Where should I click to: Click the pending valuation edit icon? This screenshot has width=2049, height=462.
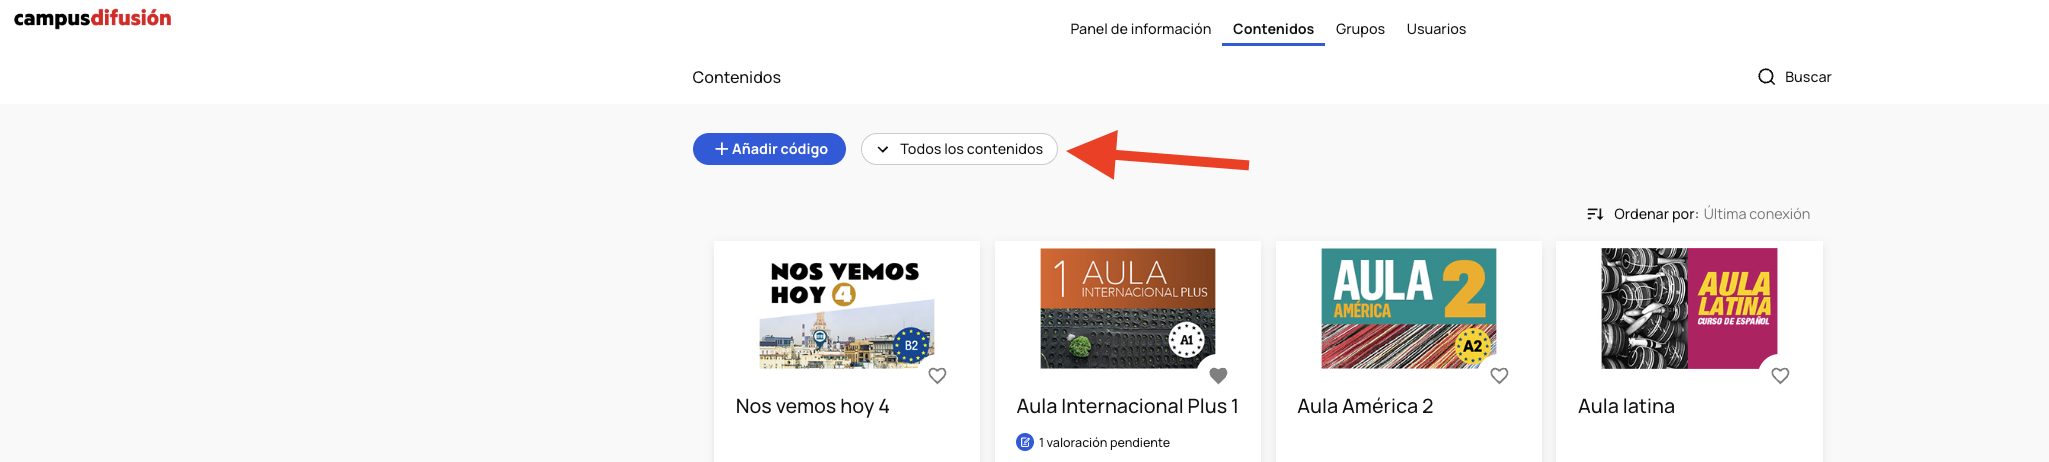tap(1025, 442)
